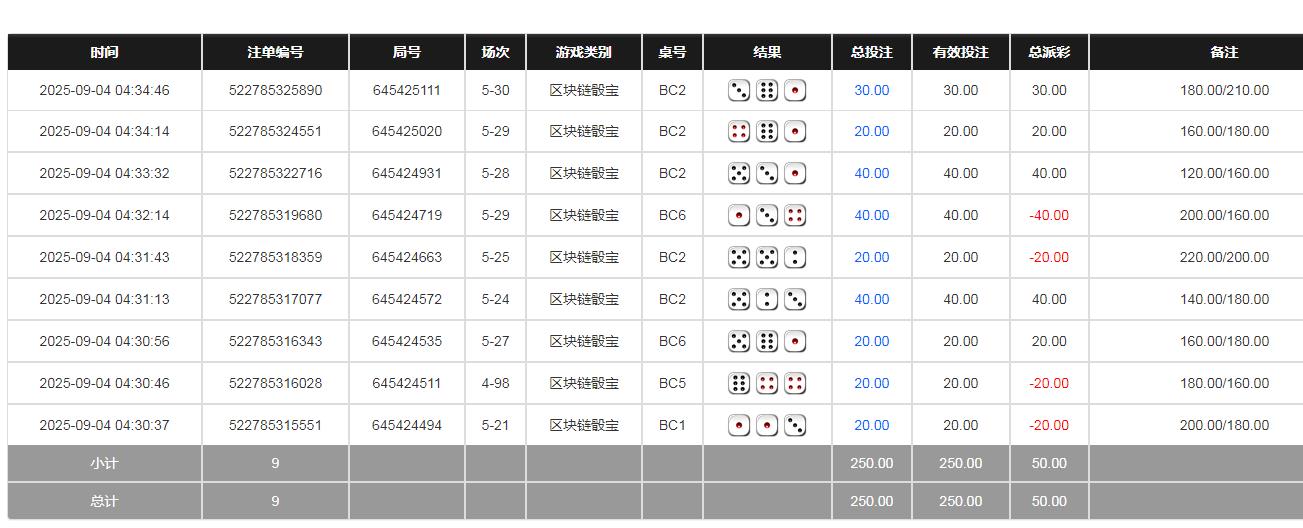The height and width of the screenshot is (528, 1303).
Task: Click dice result icons for round 645424535
Action: pyautogui.click(x=767, y=341)
